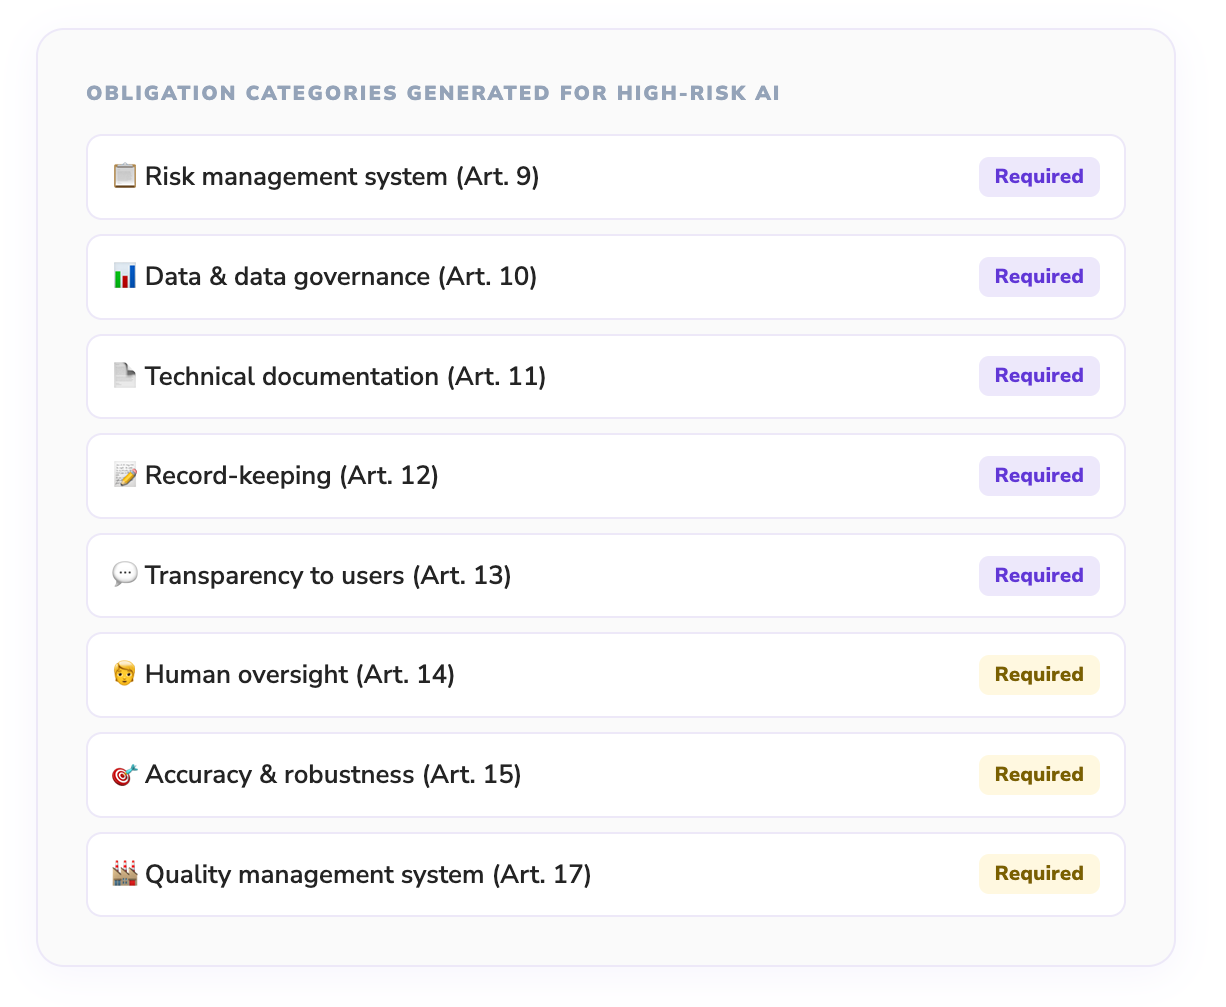
Task: Select the purple Required tag on Technical documentation
Action: 1038,376
